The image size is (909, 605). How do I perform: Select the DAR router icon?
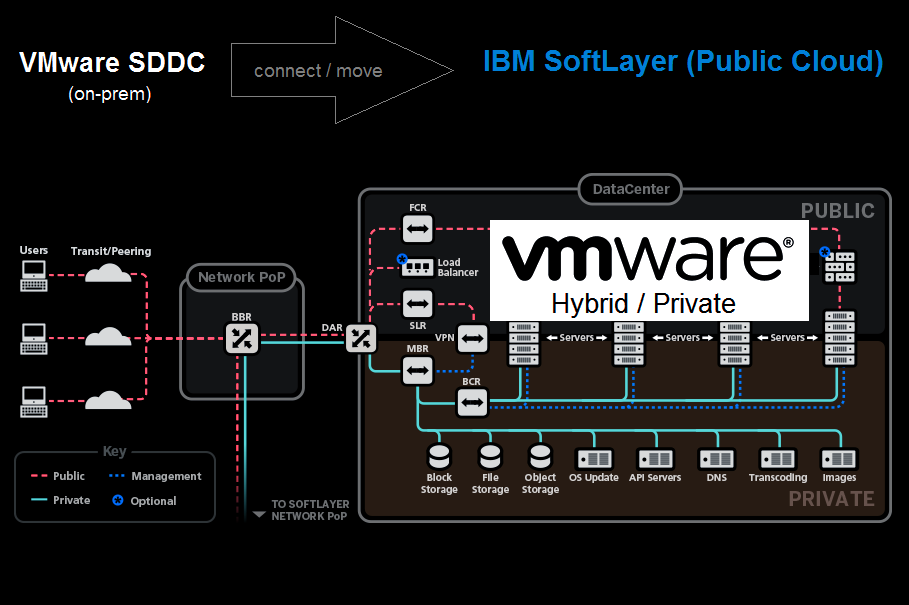[361, 338]
